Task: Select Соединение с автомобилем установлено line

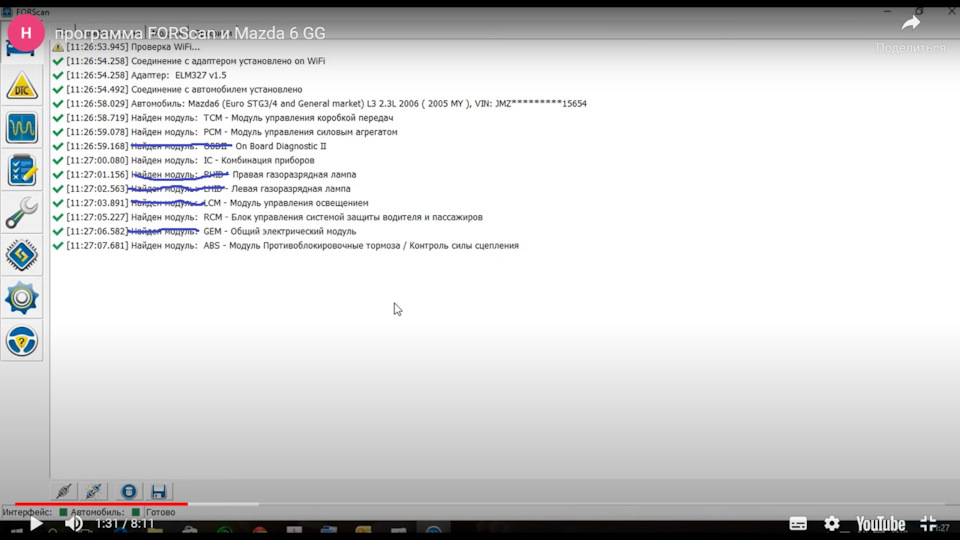Action: click(x=178, y=89)
